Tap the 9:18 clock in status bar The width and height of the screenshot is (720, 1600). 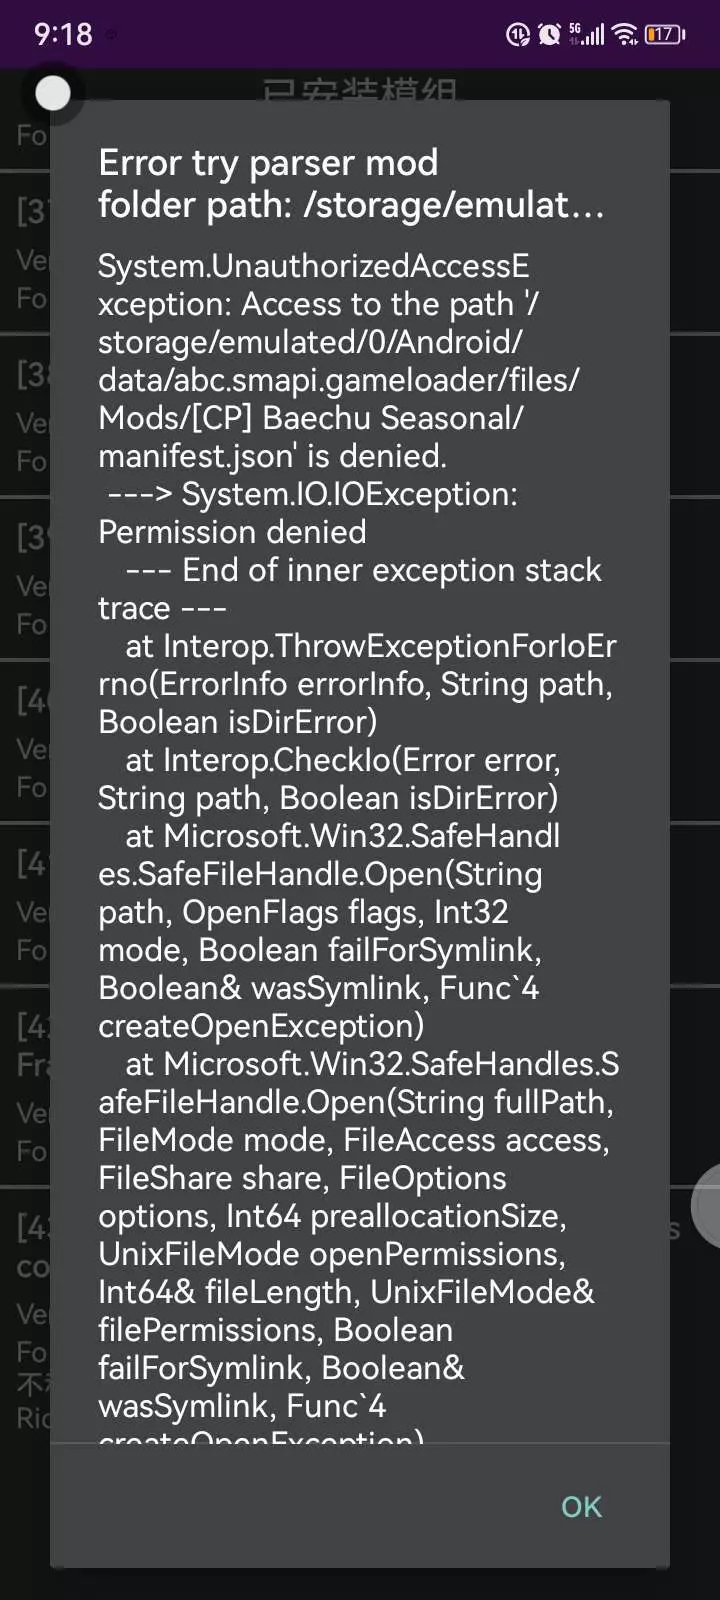63,35
